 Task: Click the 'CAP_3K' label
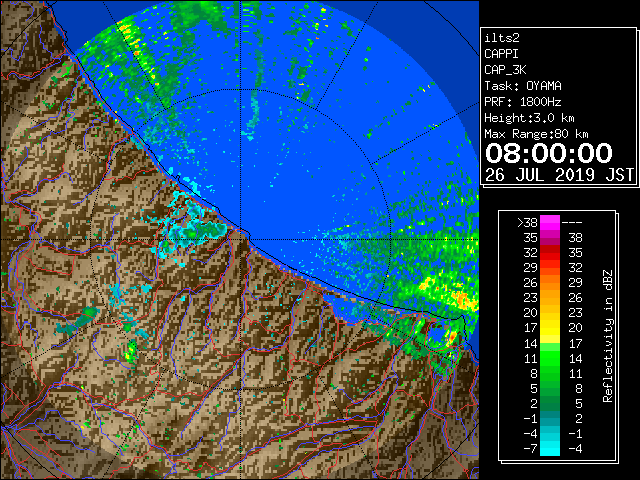click(x=505, y=70)
